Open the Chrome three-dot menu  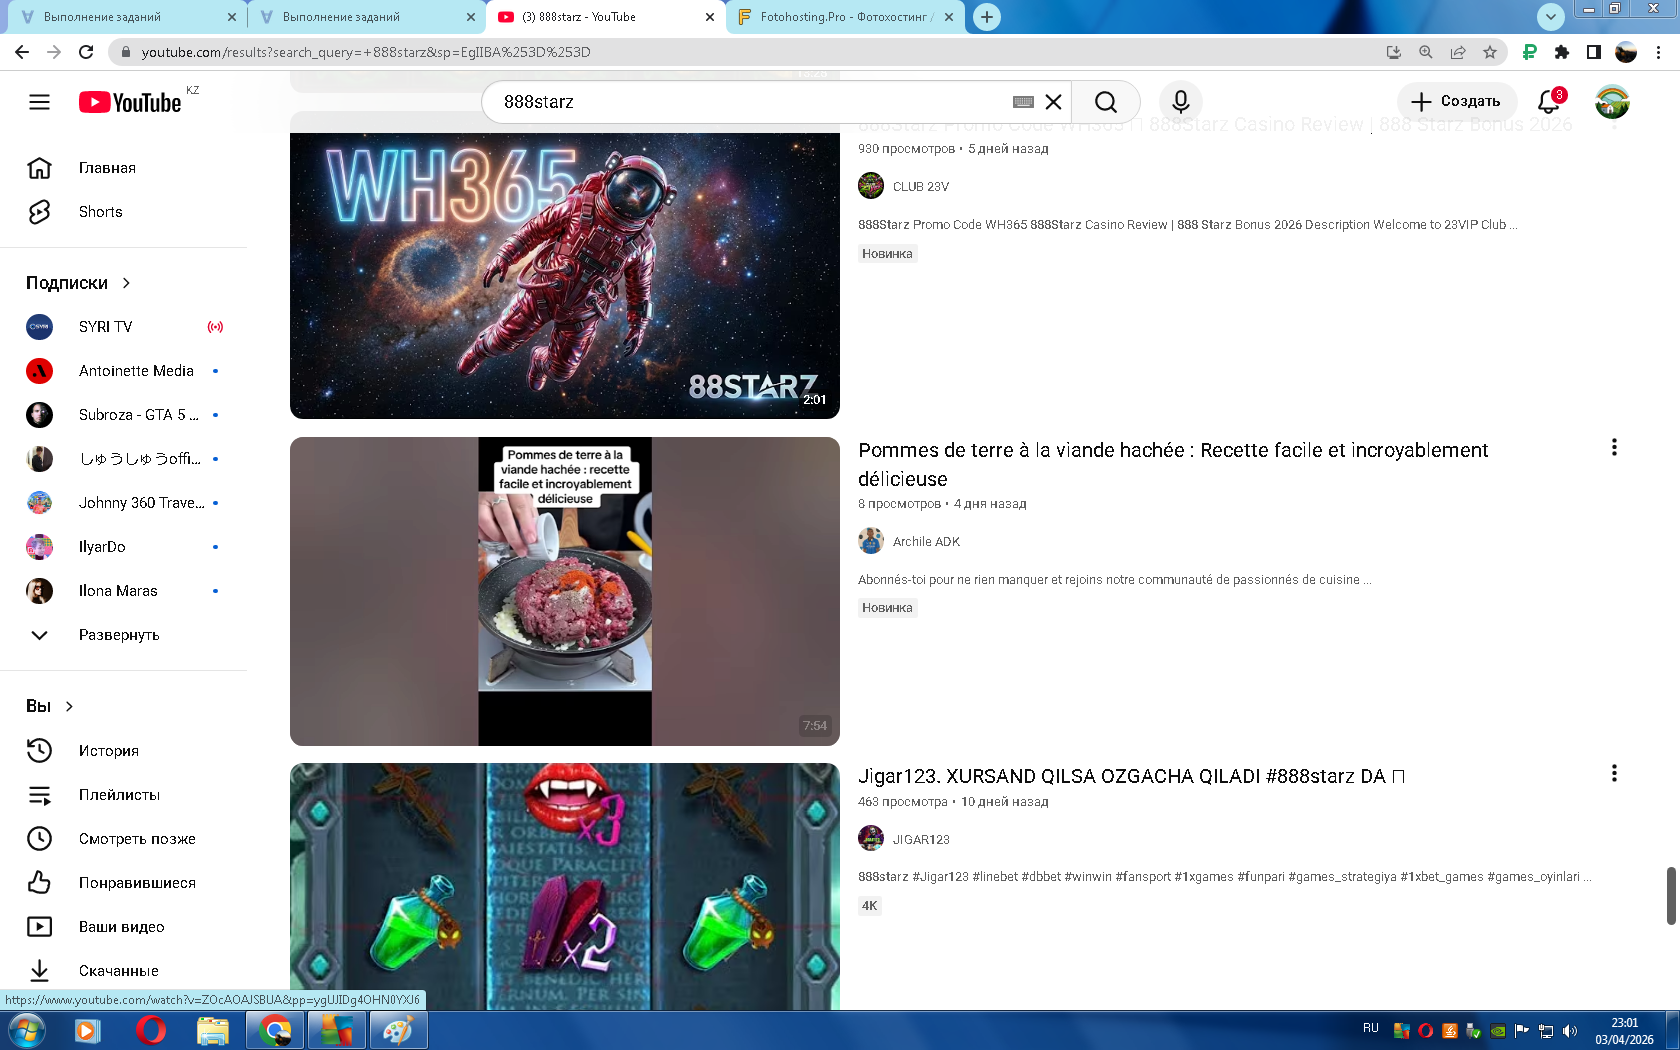(x=1659, y=52)
